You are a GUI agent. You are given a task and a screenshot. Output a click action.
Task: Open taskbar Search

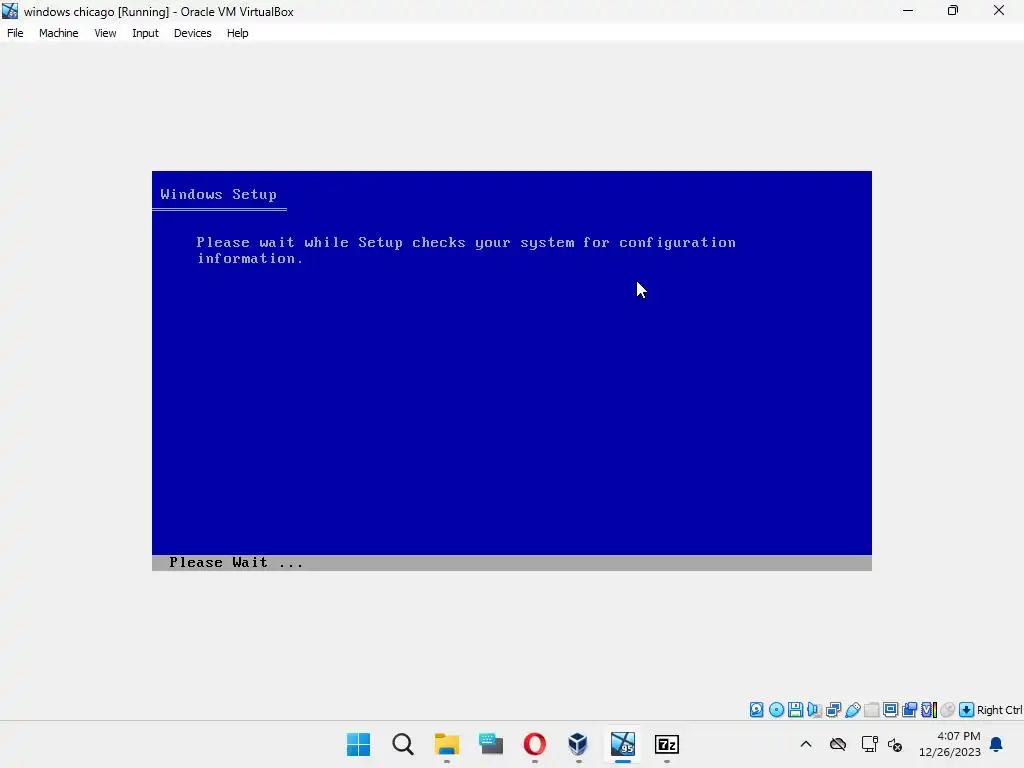coord(403,744)
